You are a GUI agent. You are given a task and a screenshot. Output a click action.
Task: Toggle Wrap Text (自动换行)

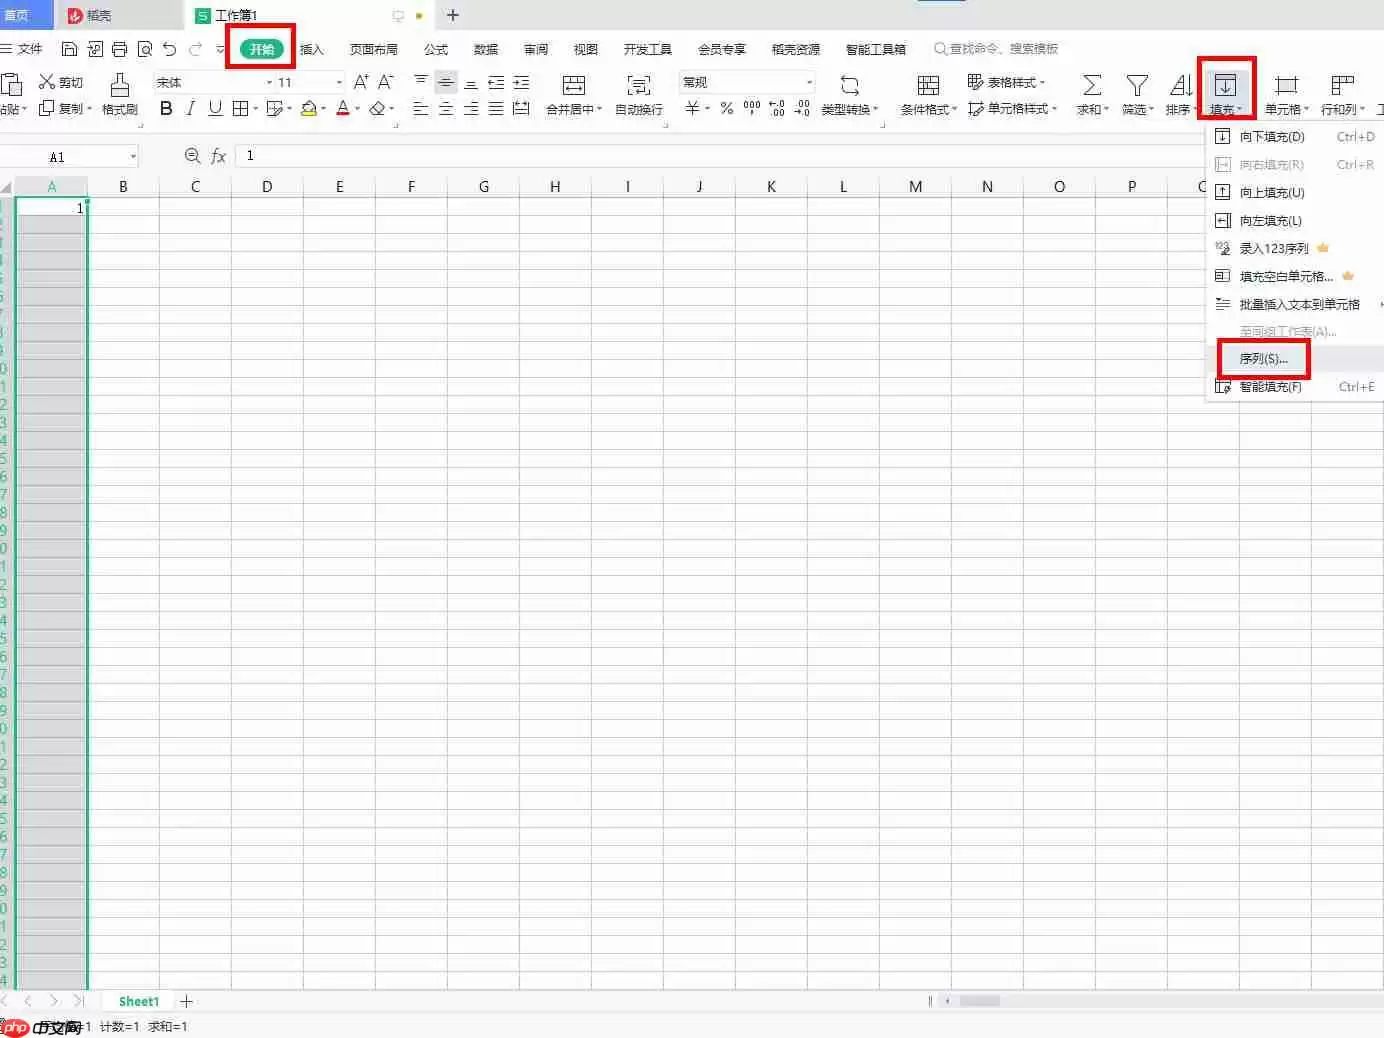point(638,85)
